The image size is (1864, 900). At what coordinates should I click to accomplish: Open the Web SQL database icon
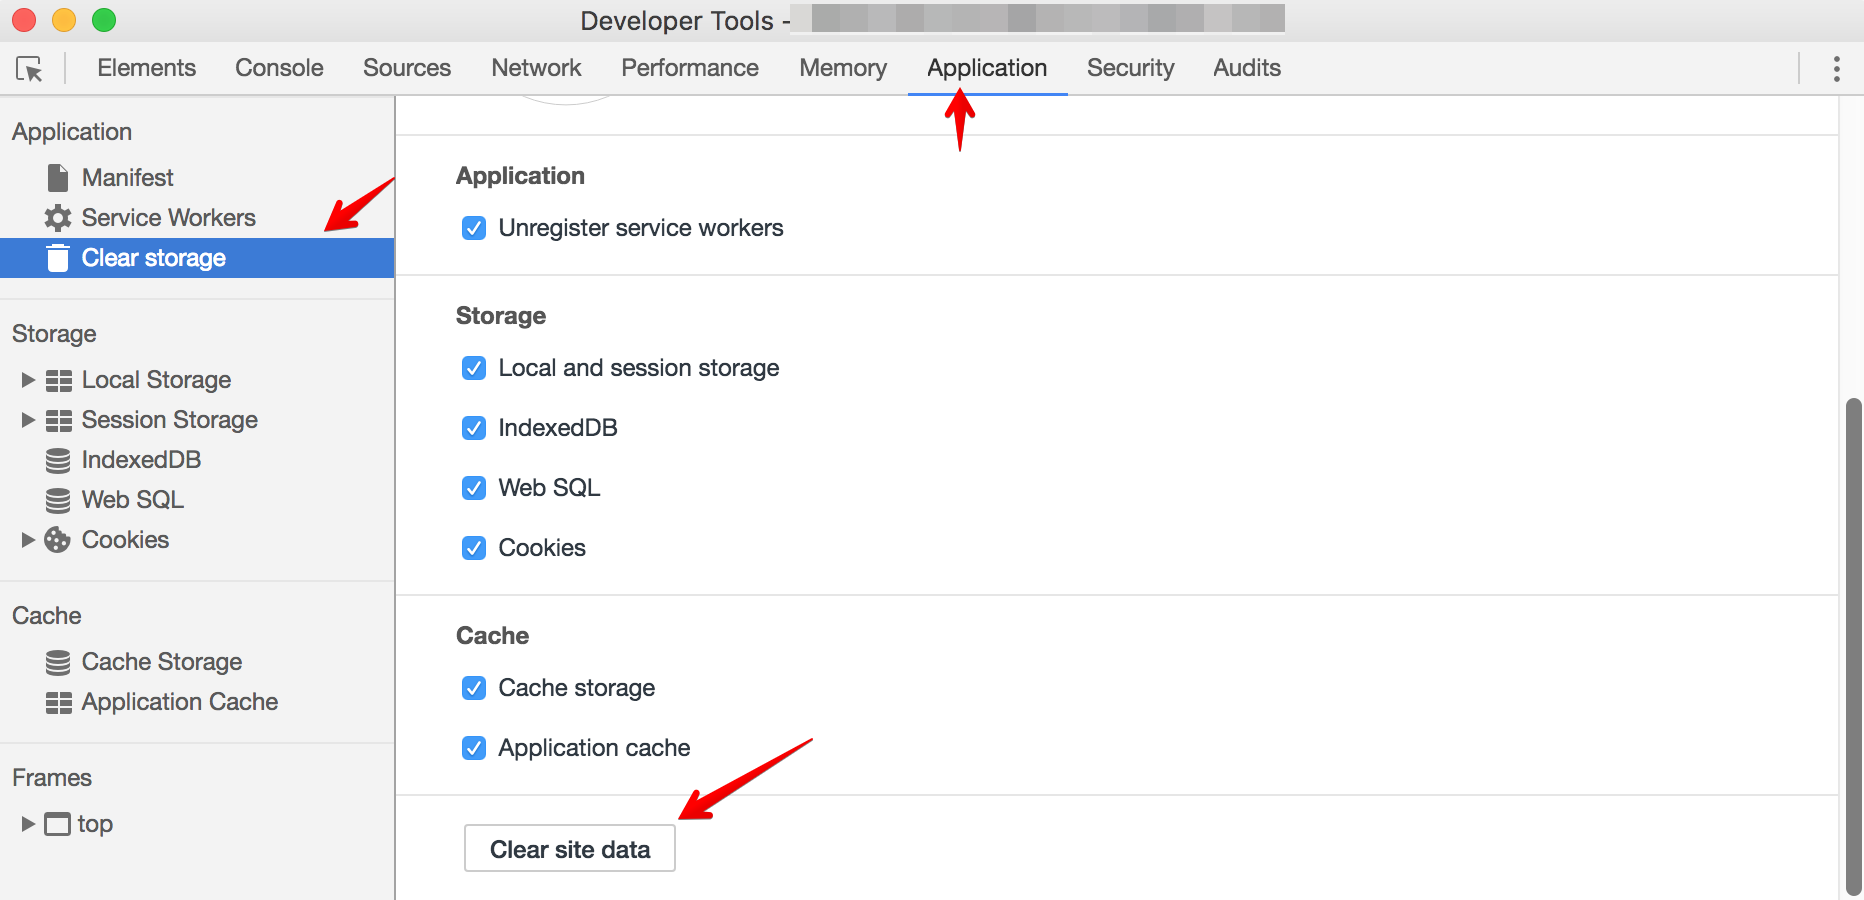[57, 499]
